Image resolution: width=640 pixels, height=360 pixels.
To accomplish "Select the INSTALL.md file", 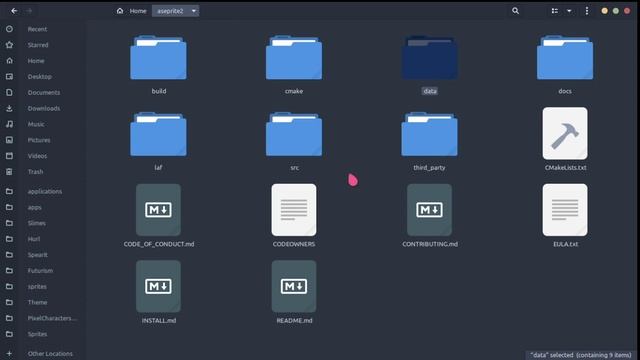I will pyautogui.click(x=158, y=286).
